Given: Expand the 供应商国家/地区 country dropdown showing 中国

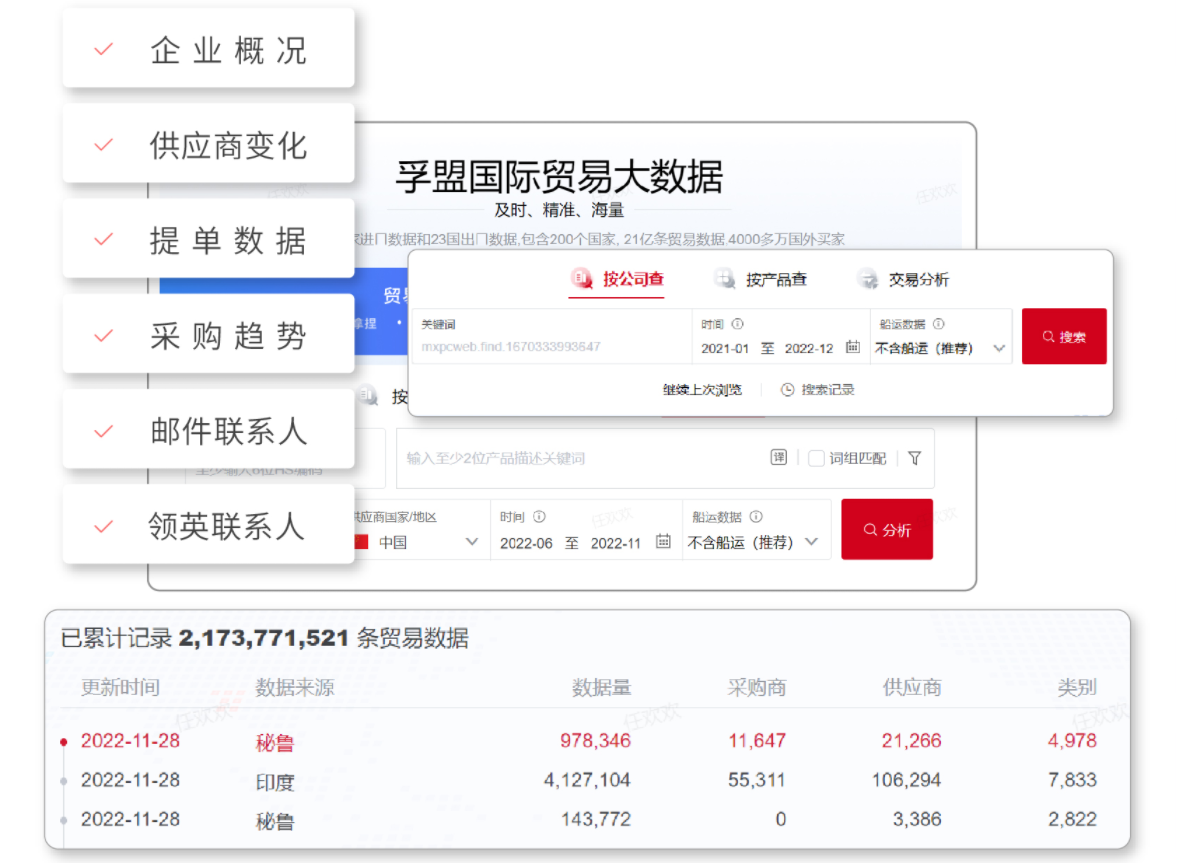Looking at the screenshot, I should click(471, 543).
